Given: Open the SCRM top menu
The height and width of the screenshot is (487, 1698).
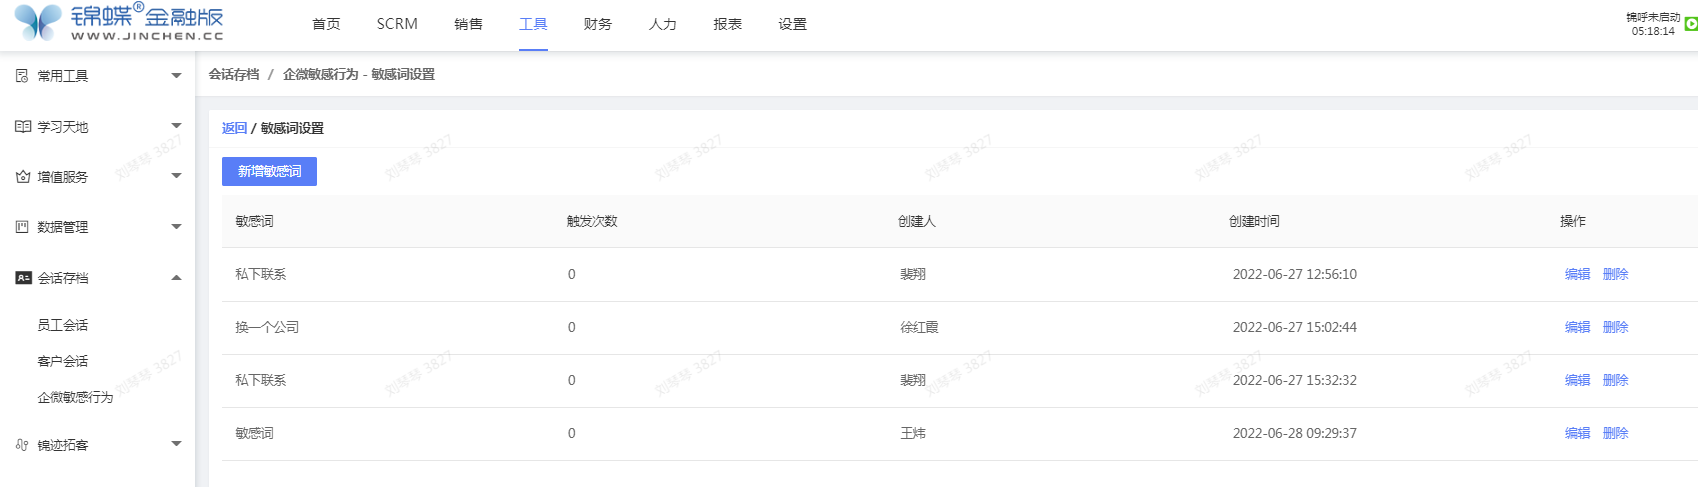Looking at the screenshot, I should [x=397, y=24].
